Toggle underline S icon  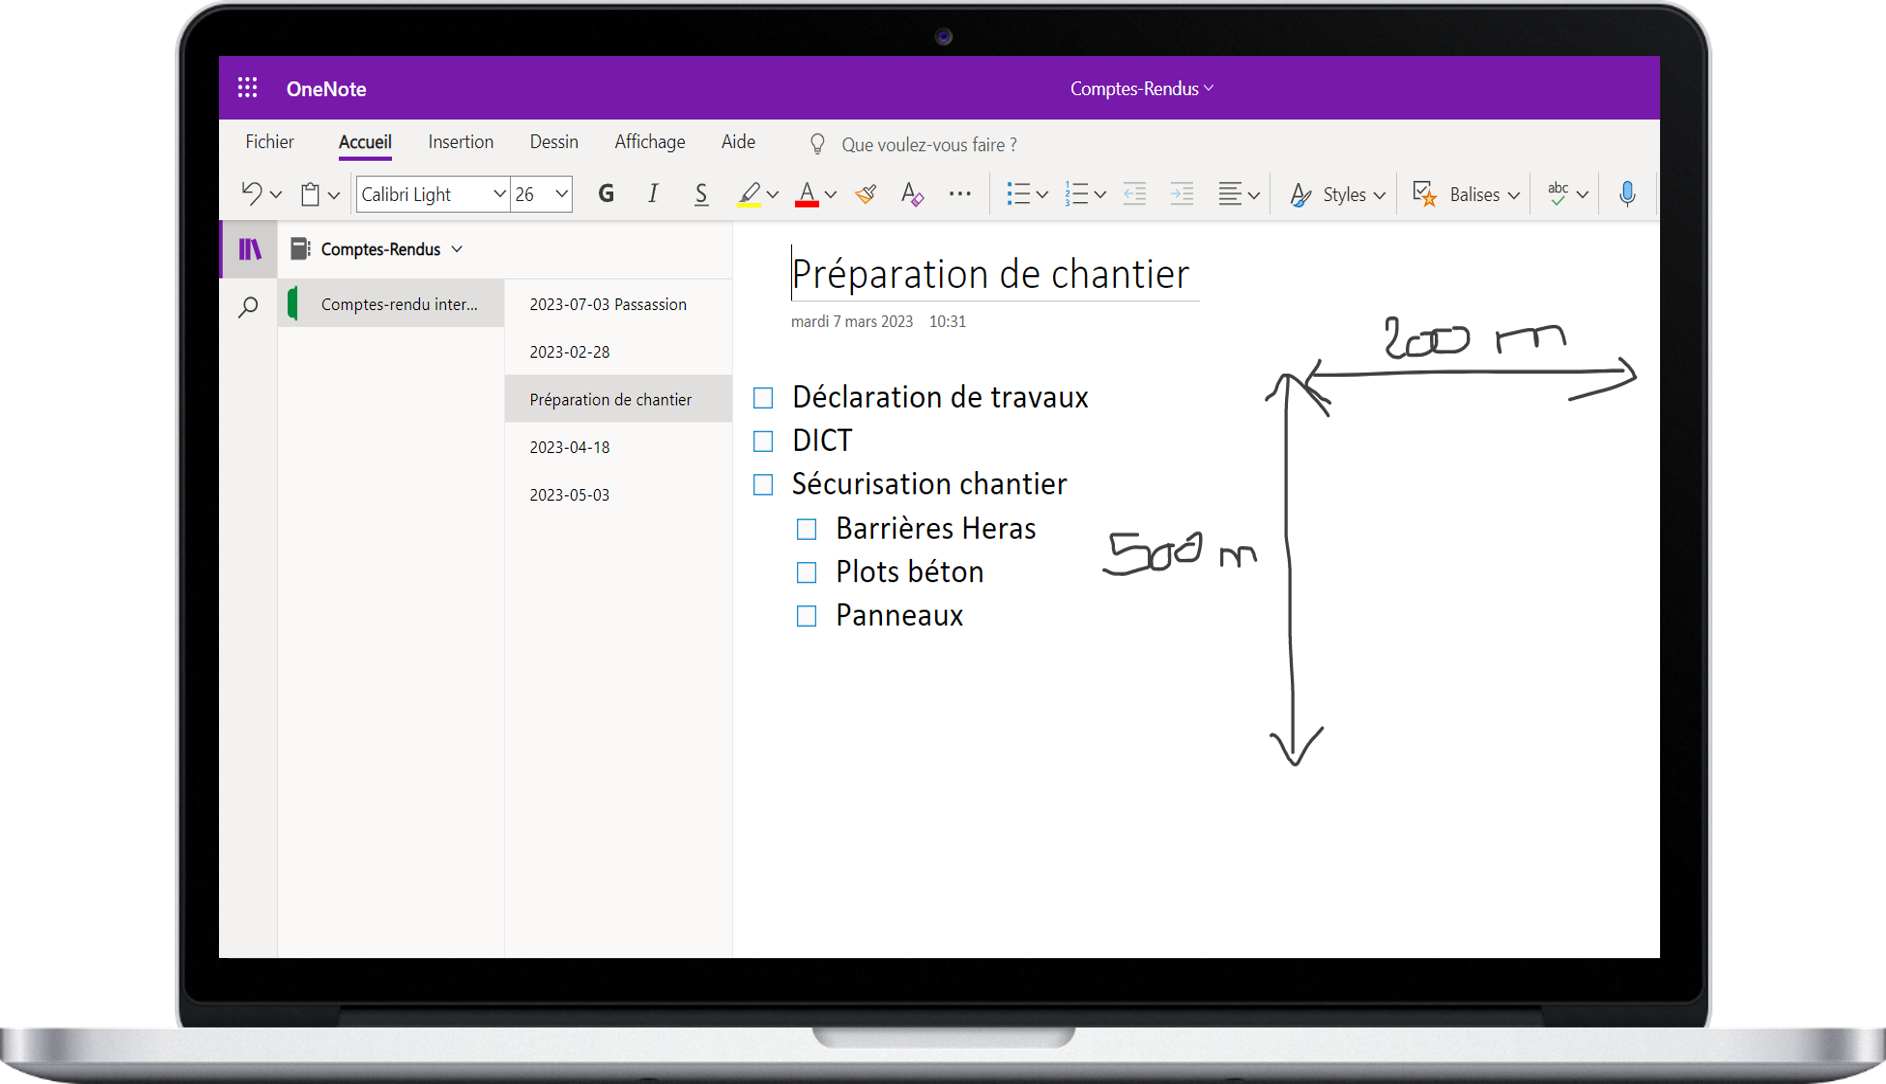click(701, 194)
